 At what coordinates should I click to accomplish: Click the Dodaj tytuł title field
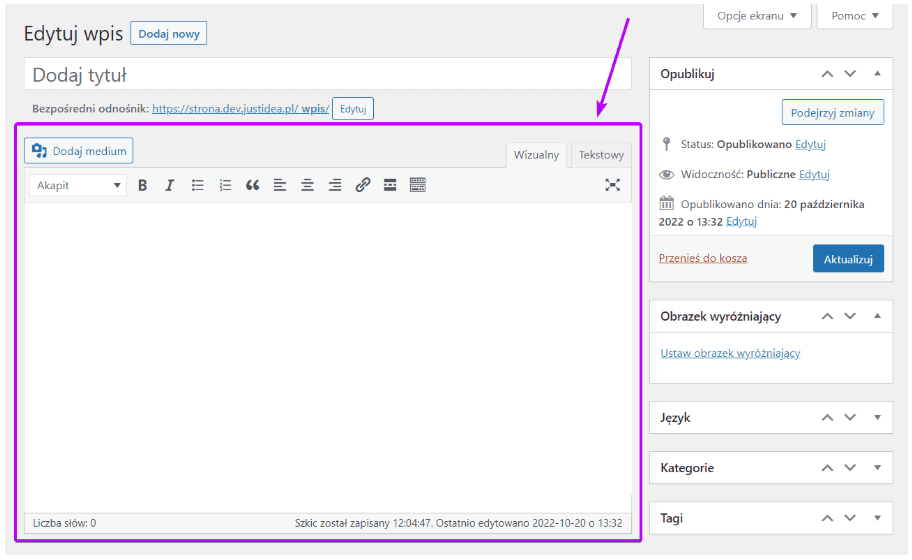328,75
